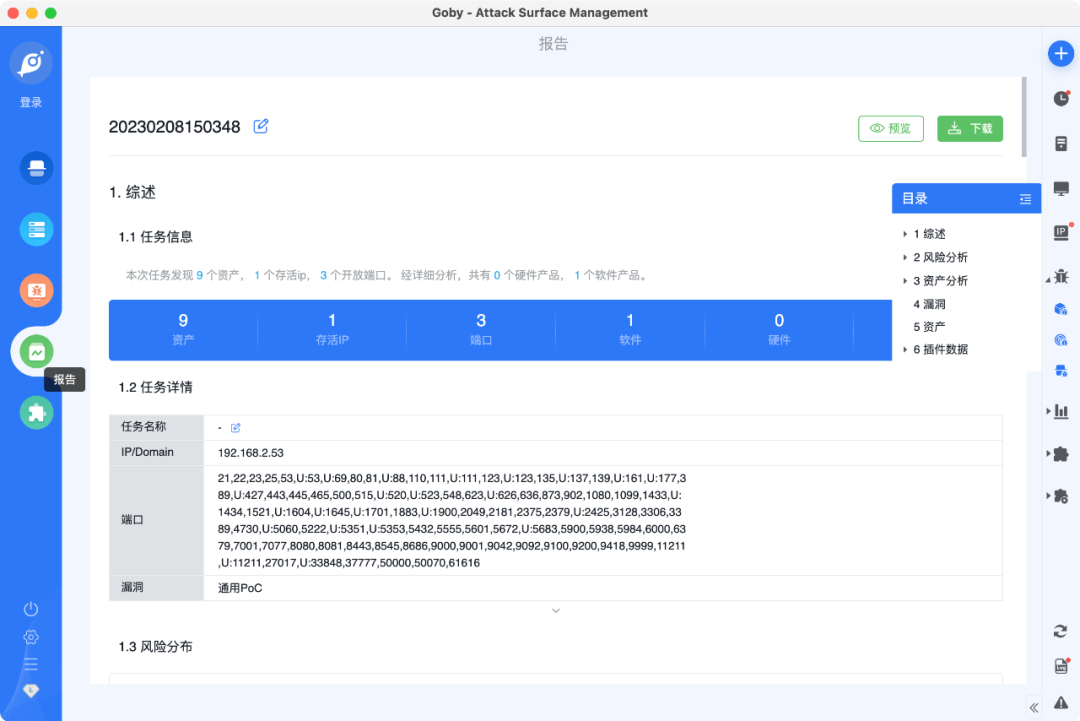The height and width of the screenshot is (721, 1080).
Task: Click the warning triangle icon
Action: 1061,703
